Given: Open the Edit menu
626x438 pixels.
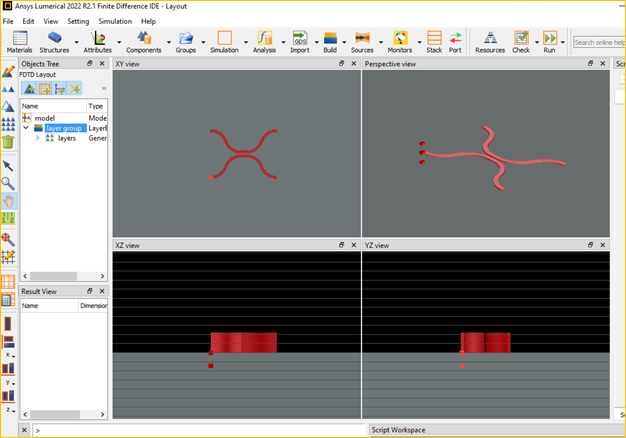Looking at the screenshot, I should click(x=28, y=21).
